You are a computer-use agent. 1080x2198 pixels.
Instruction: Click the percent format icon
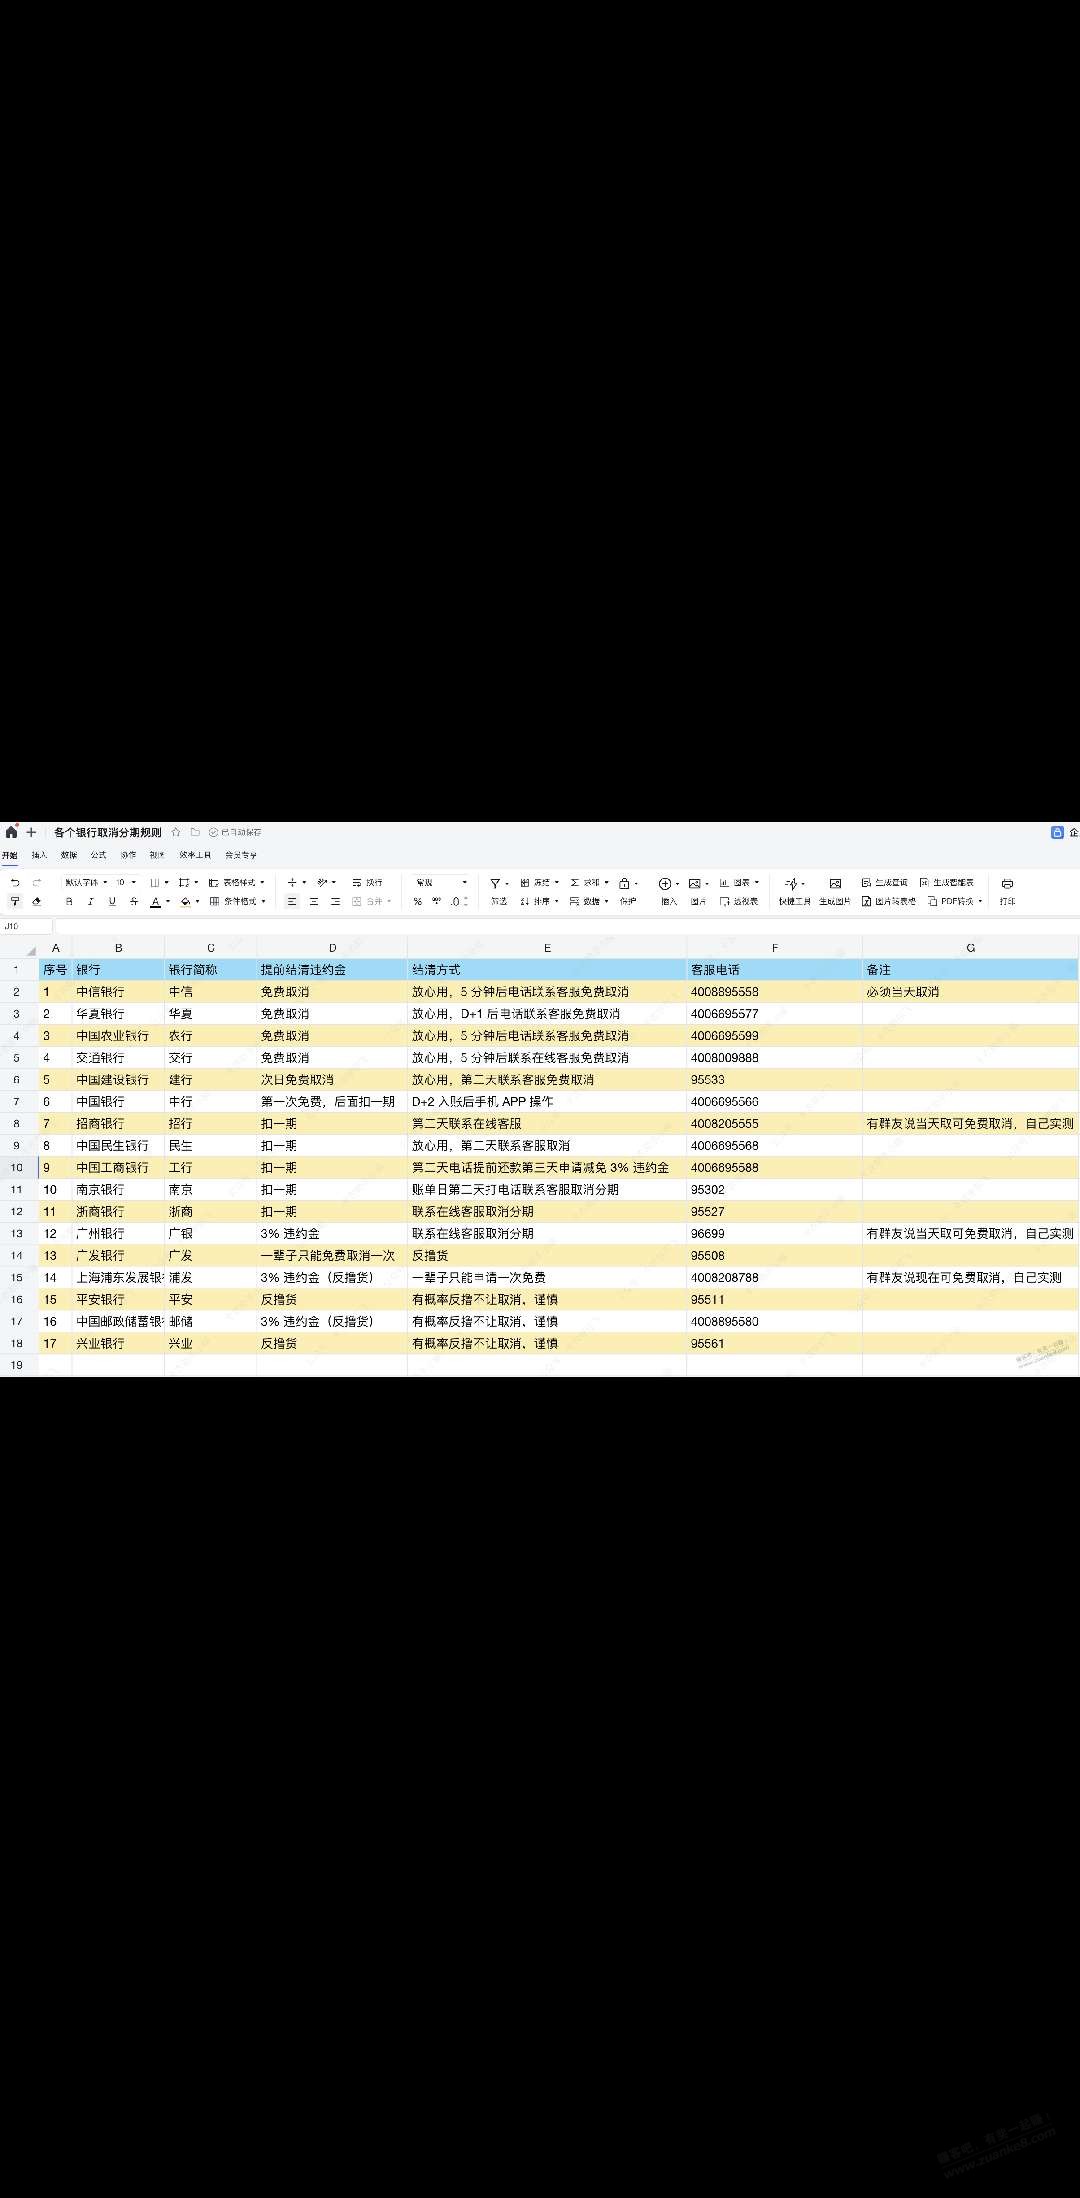(417, 901)
